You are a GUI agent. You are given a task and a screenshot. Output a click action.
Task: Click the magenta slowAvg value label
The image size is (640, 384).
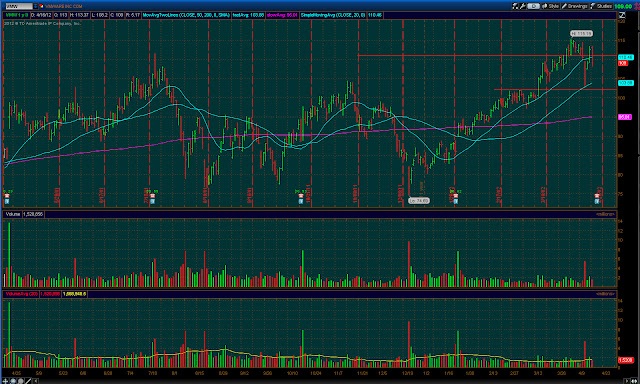click(282, 15)
